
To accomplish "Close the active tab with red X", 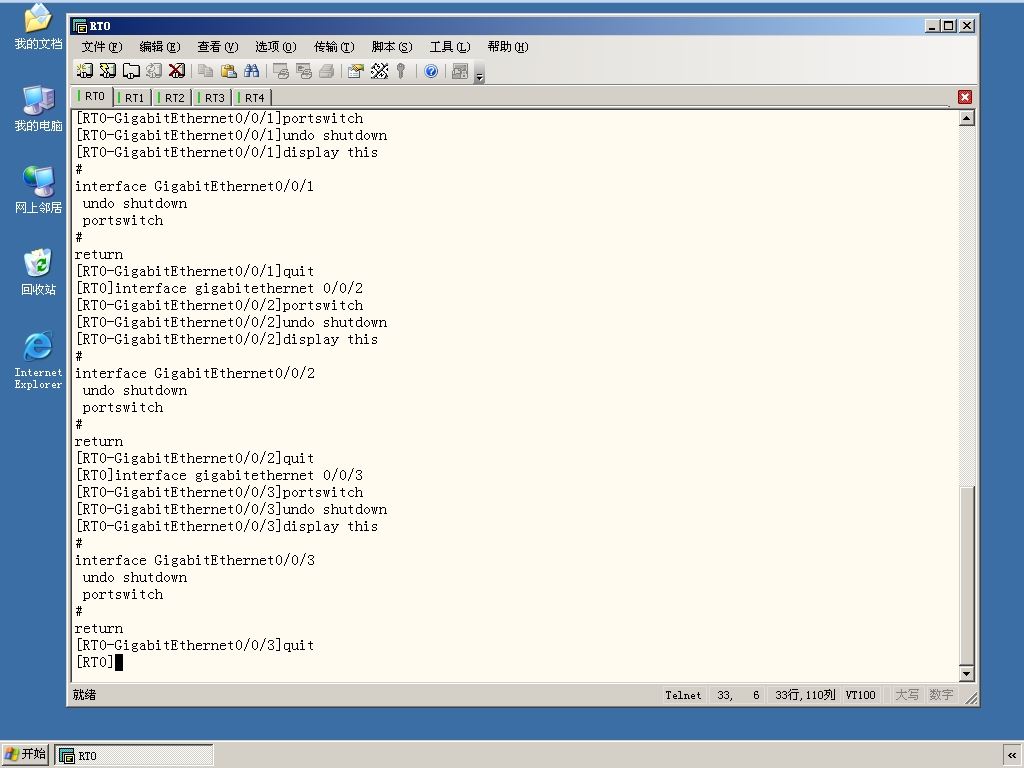I will (x=965, y=97).
